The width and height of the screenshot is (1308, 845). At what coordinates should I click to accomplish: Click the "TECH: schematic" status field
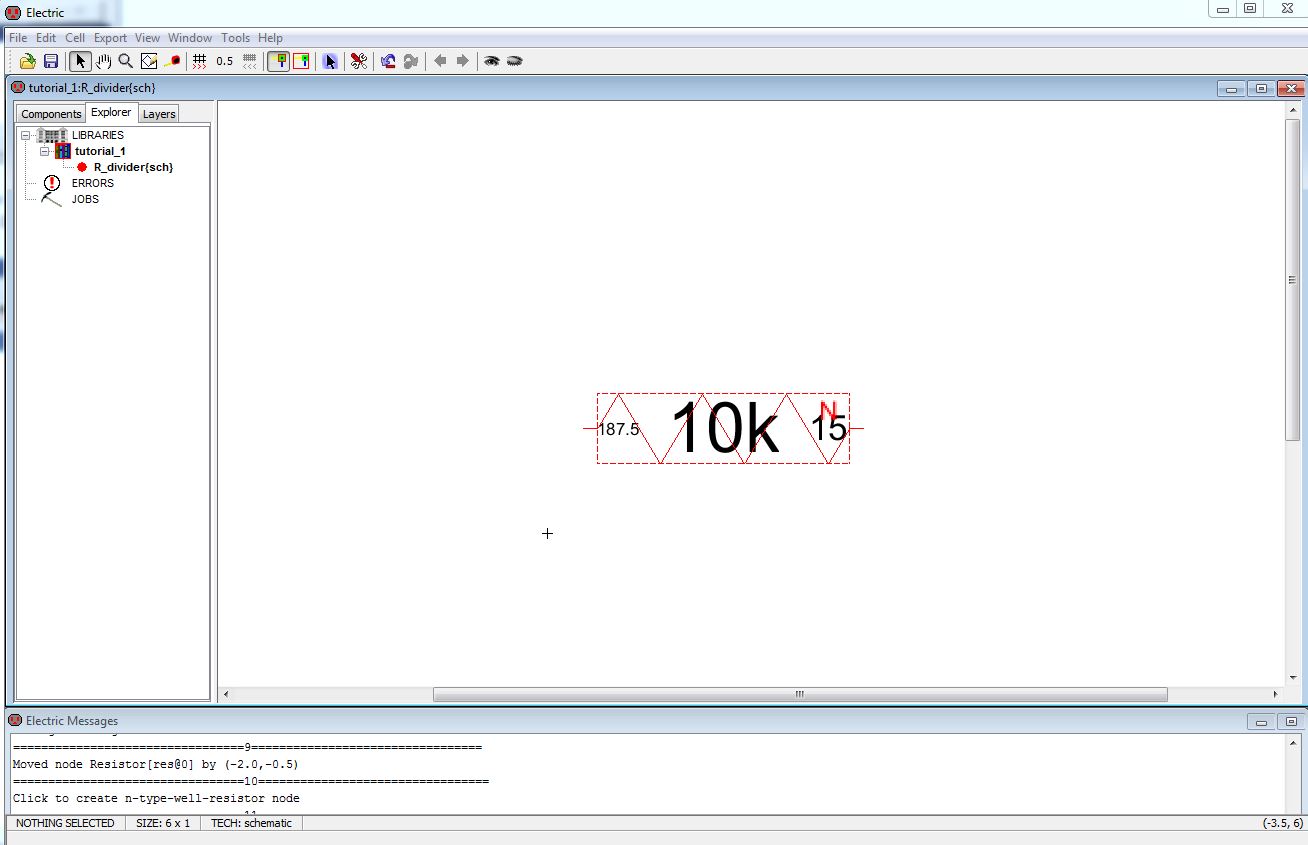[252, 823]
